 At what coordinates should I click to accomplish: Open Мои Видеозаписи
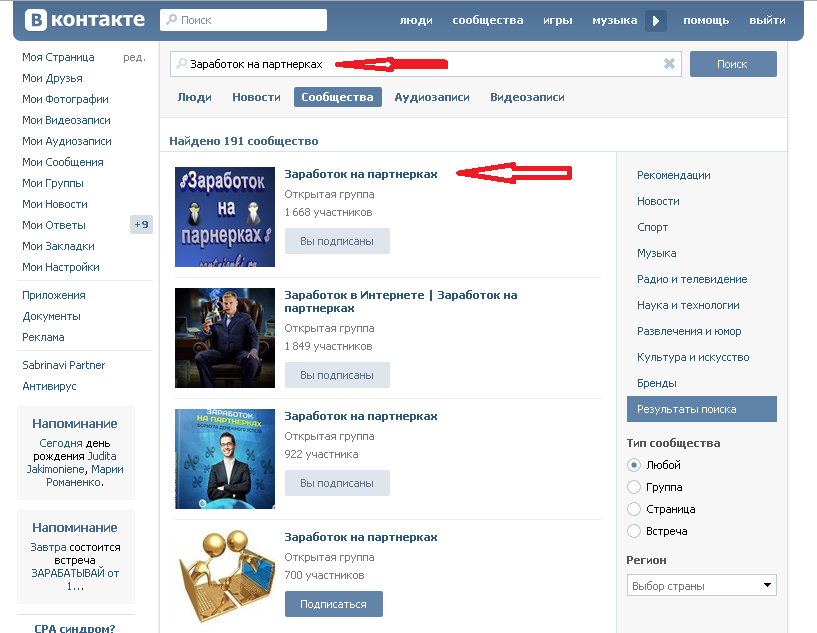click(x=66, y=120)
